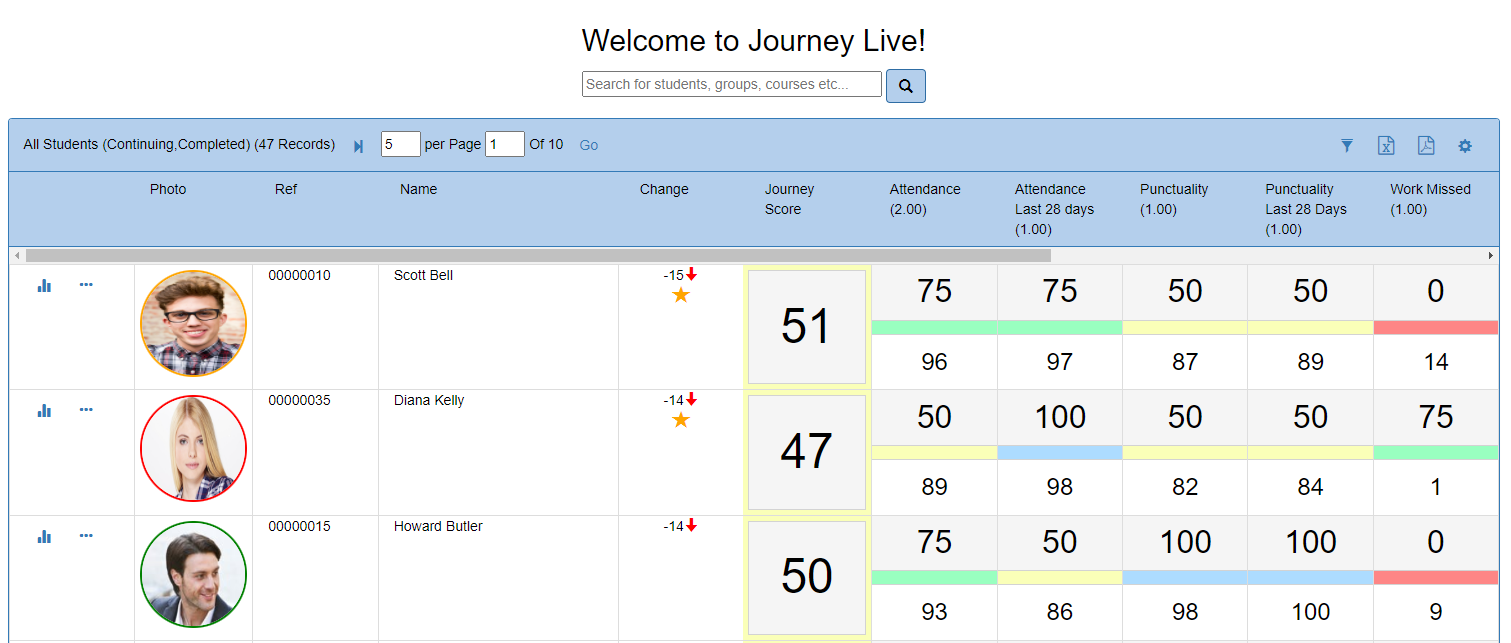Sort by the Journey Score column header

(790, 199)
